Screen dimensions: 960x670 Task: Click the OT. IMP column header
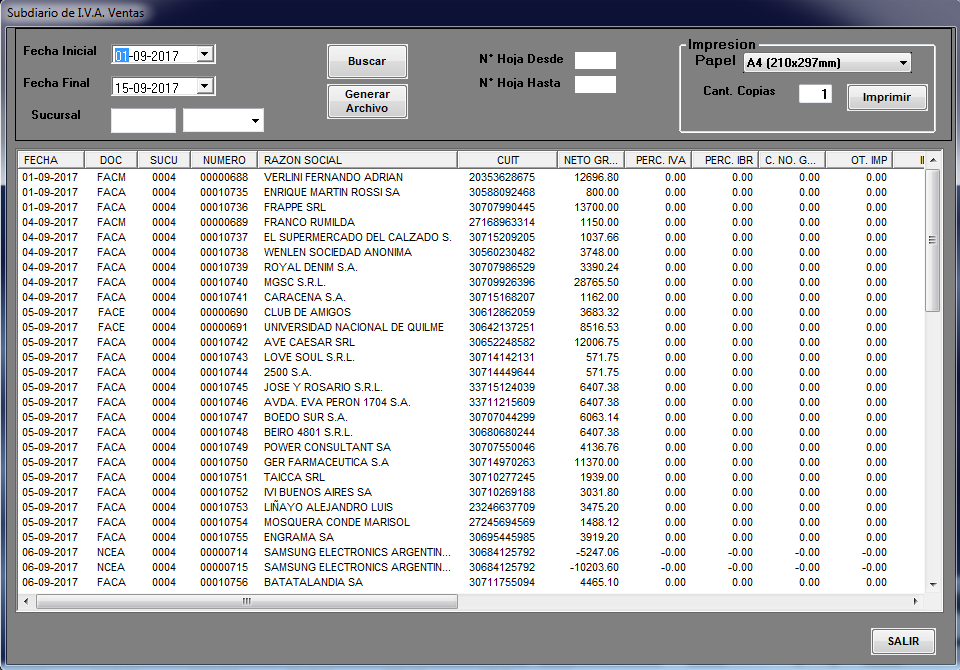point(859,160)
